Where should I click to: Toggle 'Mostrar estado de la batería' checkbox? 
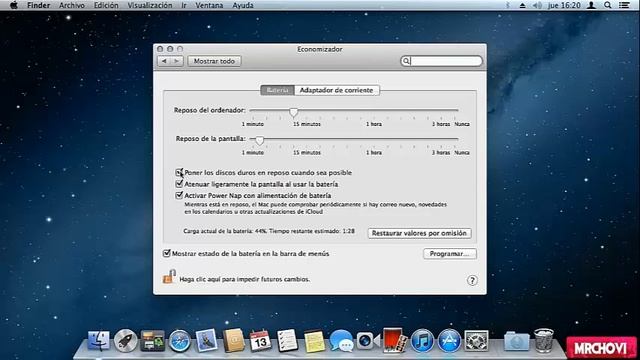pyautogui.click(x=167, y=253)
